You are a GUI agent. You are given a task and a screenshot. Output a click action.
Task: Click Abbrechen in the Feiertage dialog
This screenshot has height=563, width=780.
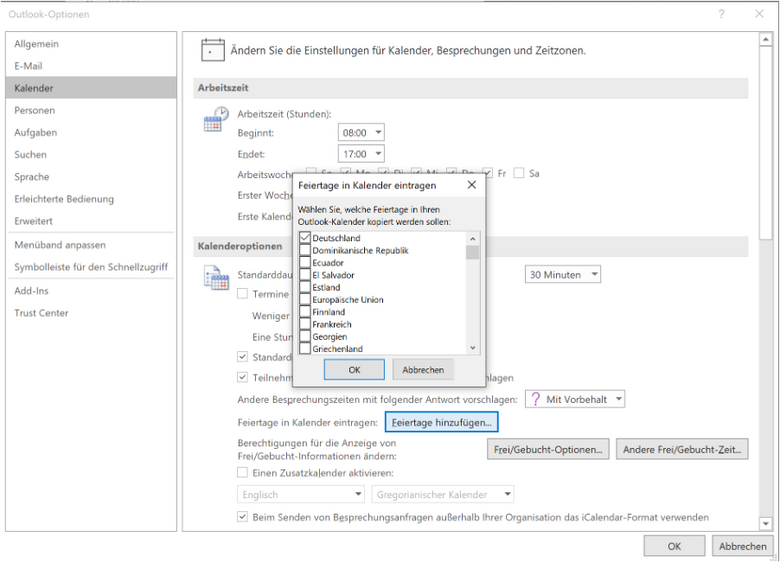[423, 370]
